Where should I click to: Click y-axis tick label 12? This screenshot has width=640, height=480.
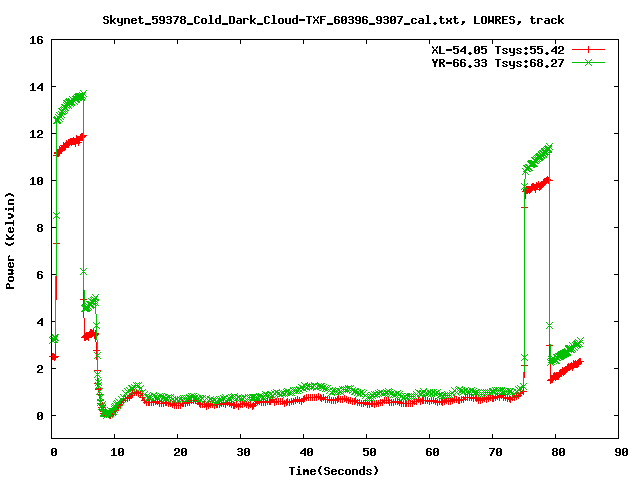(36, 134)
